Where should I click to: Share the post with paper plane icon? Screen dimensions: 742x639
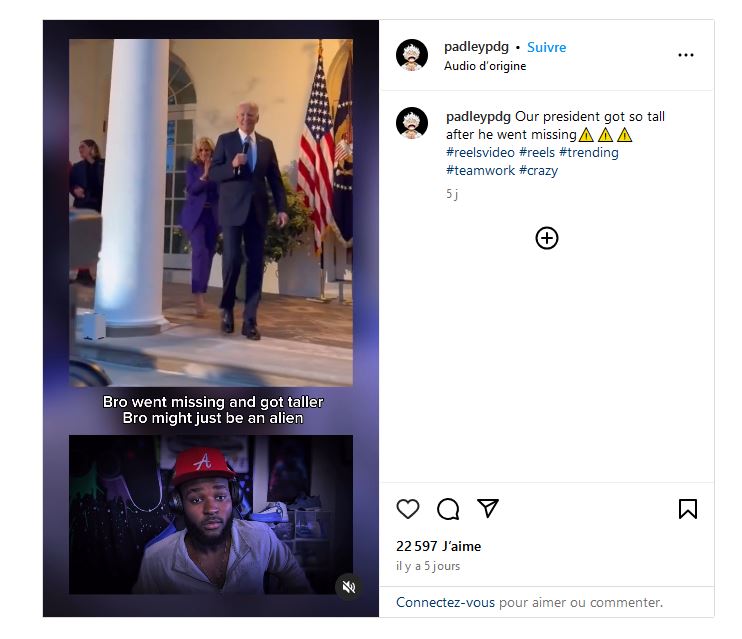coord(488,508)
